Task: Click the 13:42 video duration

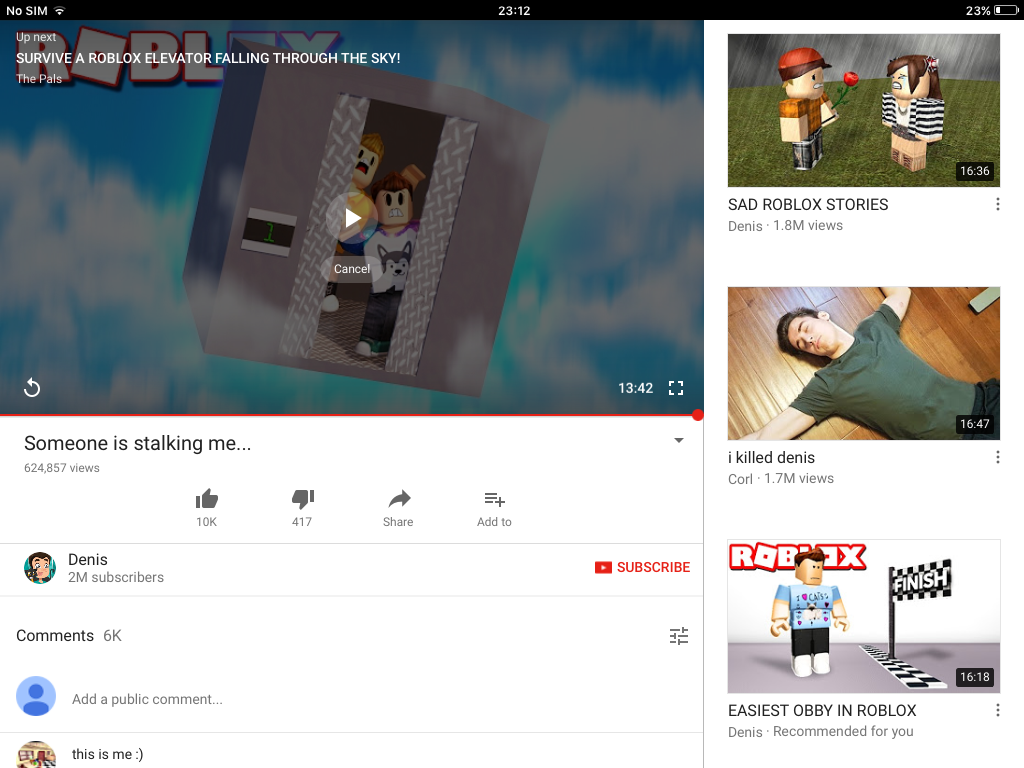Action: point(635,388)
